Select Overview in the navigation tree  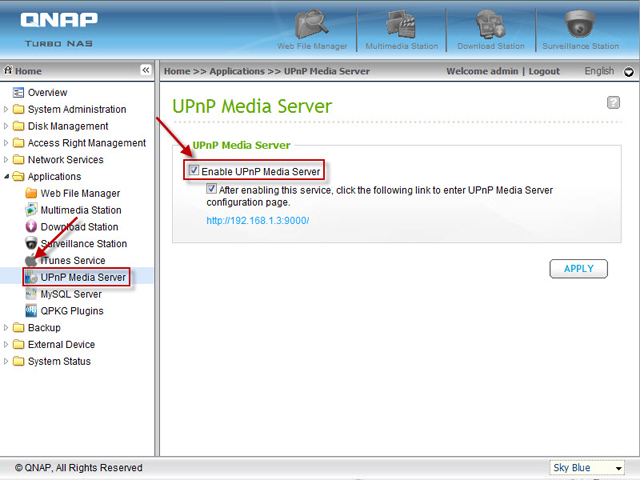coord(47,93)
